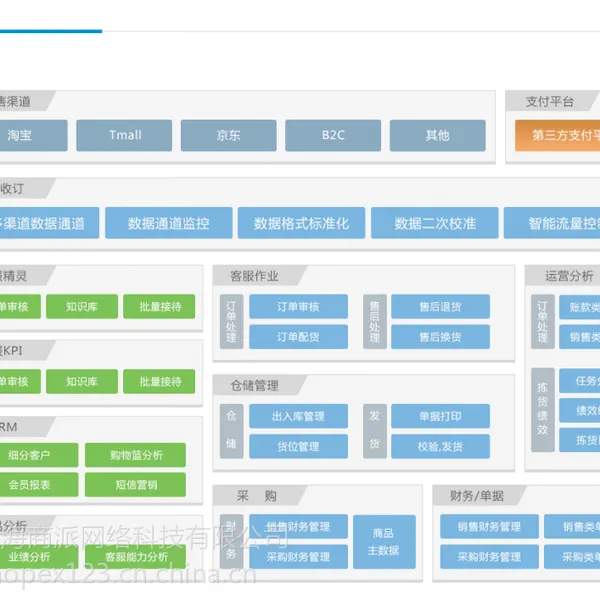This screenshot has width=600, height=600.
Task: Click the 支付平台 section header
Action: 550,101
